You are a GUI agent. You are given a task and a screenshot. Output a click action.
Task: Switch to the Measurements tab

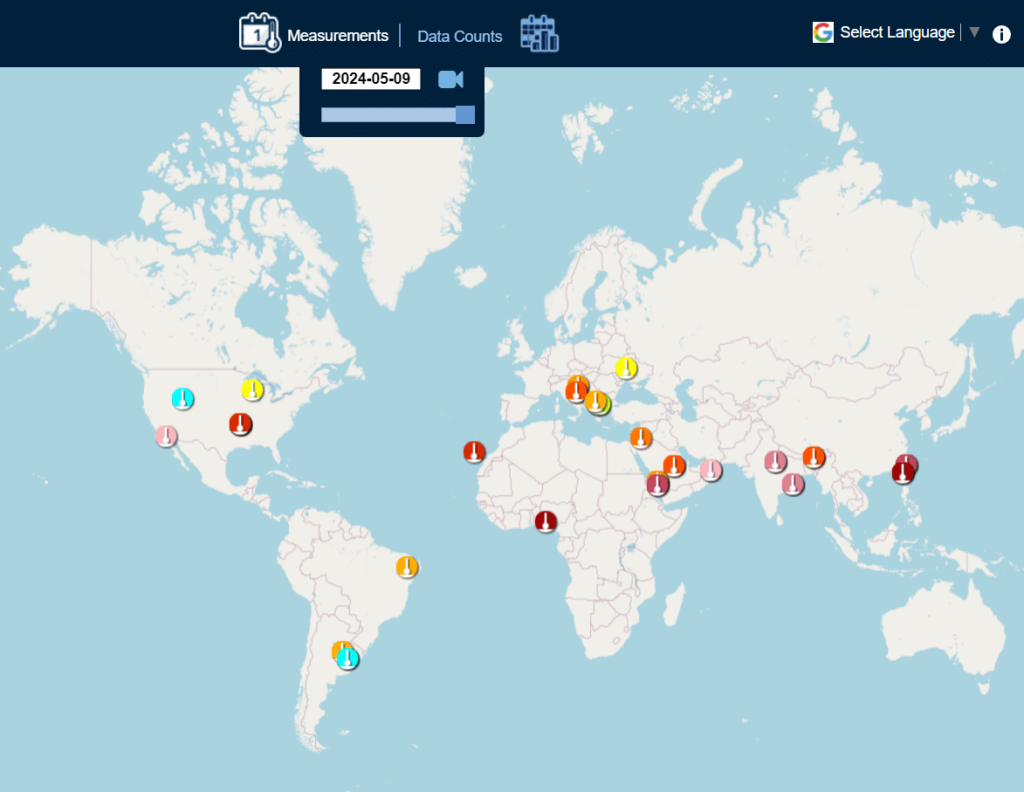[x=337, y=36]
